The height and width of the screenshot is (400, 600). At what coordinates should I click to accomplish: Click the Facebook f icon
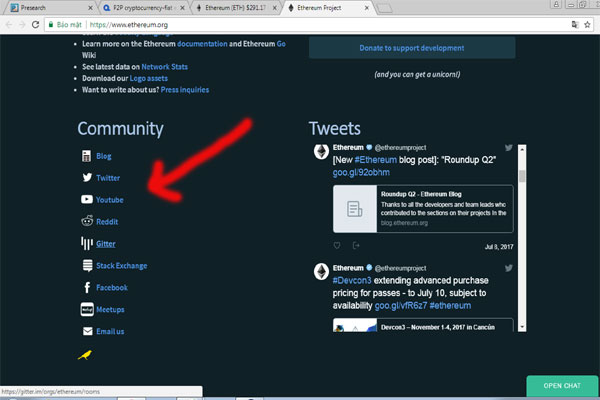coord(87,287)
